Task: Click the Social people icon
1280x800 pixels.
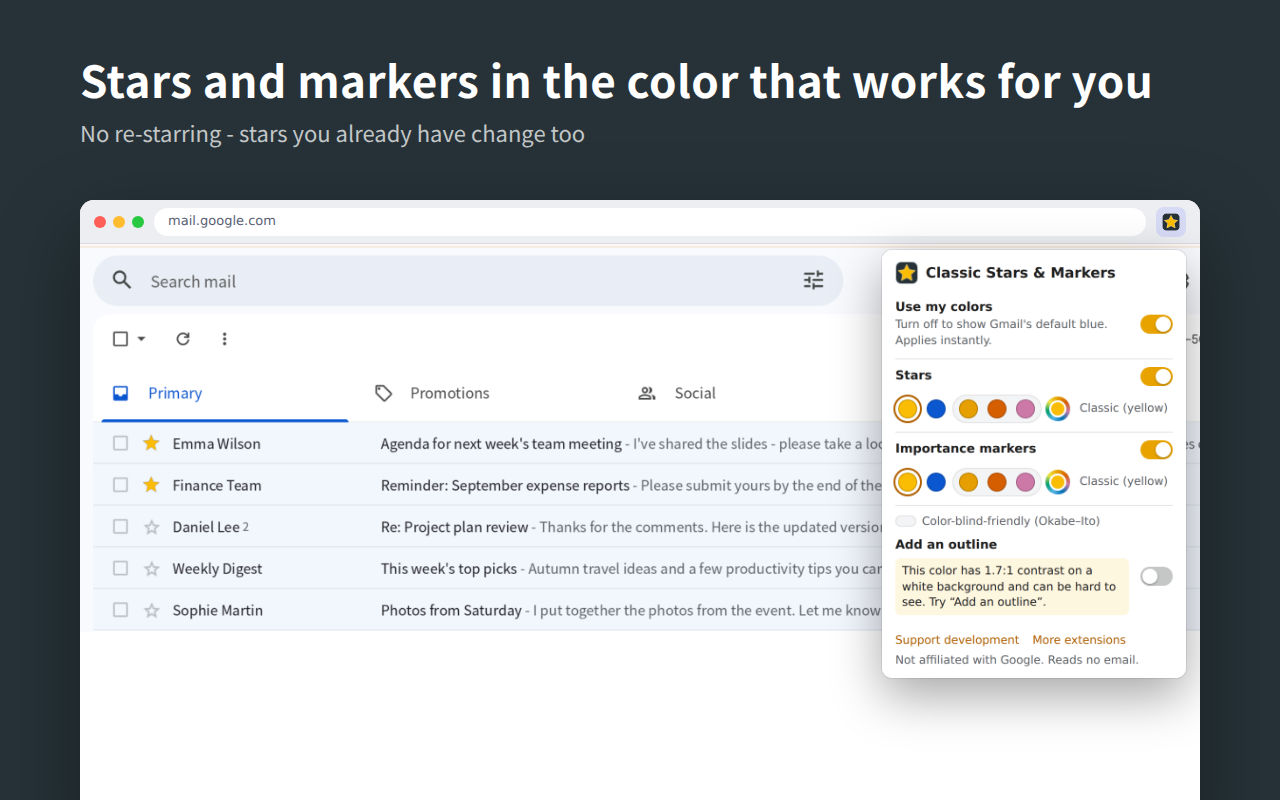Action: 647,393
